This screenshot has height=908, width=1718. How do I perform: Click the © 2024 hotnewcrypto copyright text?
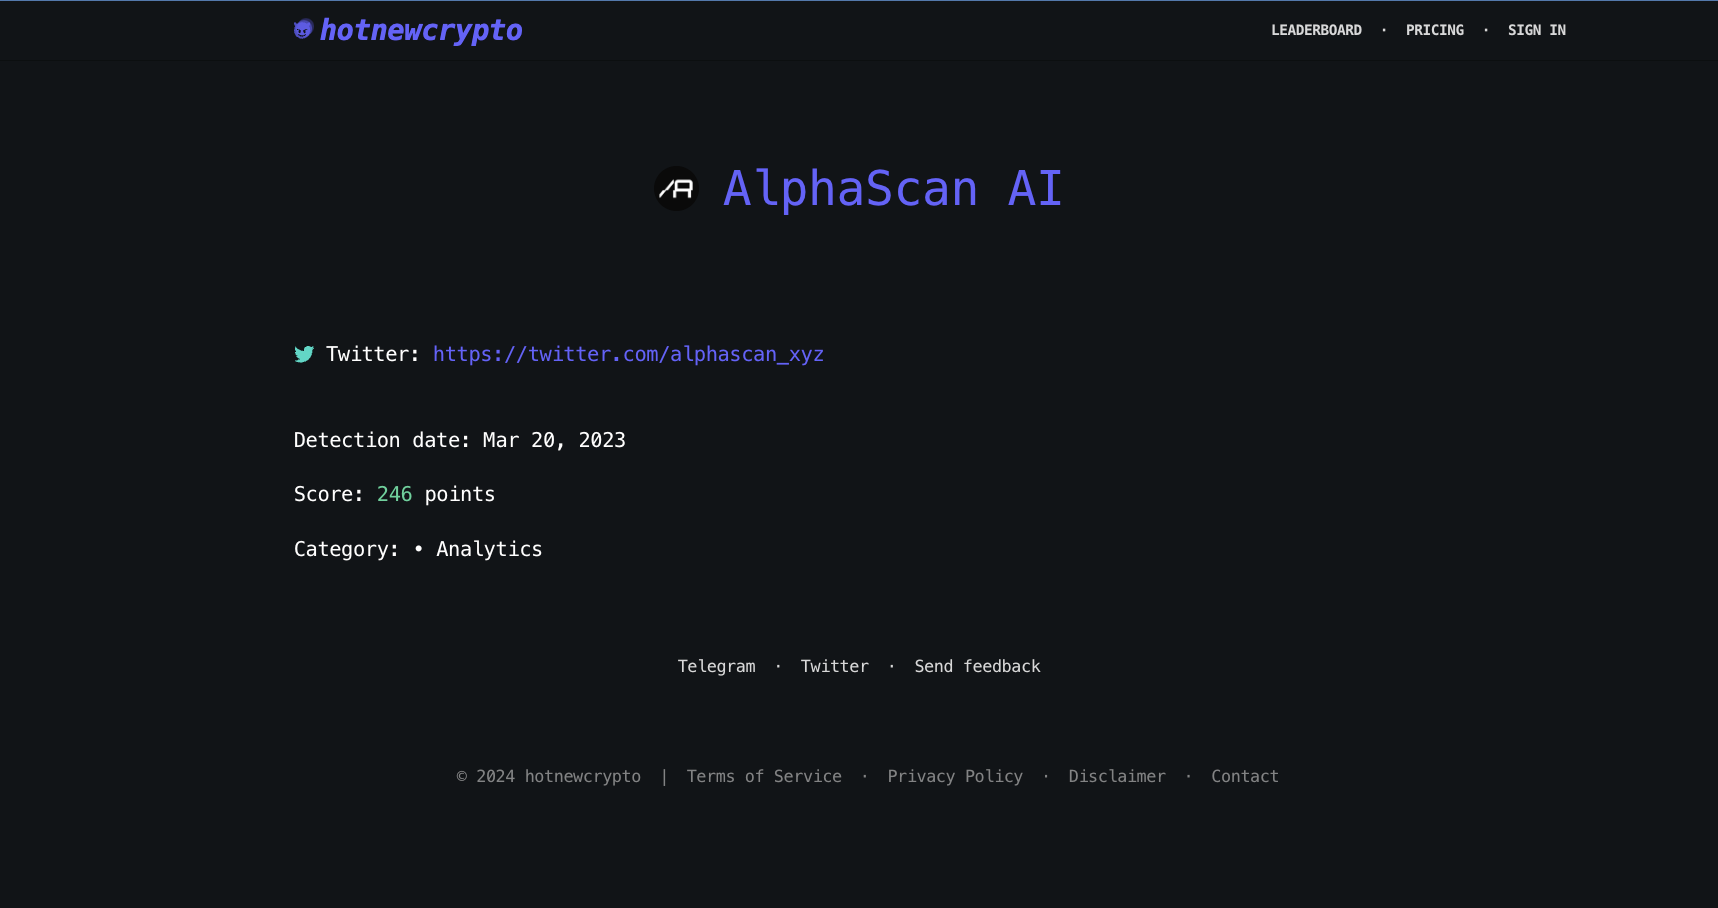pos(548,776)
